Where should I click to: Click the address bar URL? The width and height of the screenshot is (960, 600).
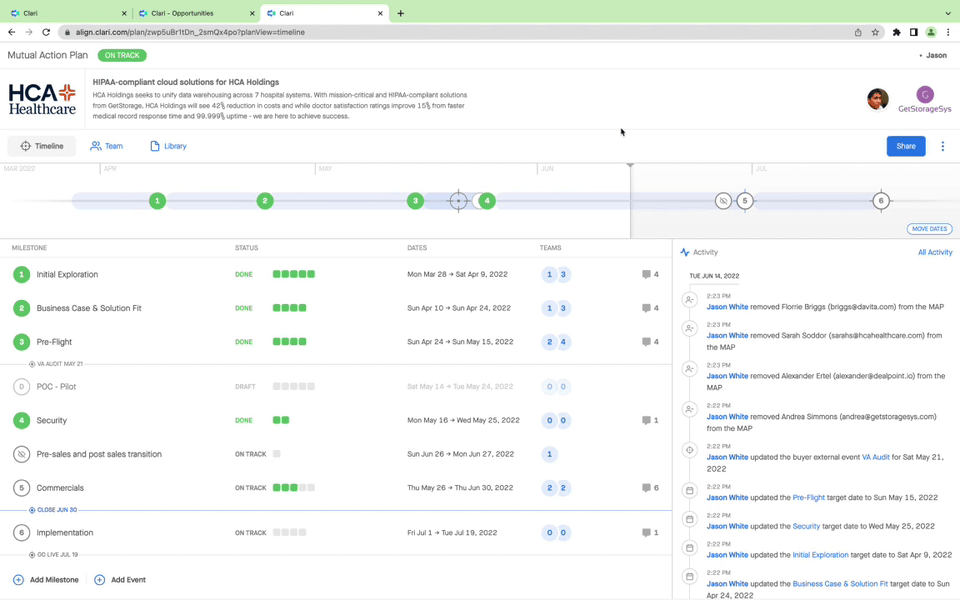pos(190,32)
